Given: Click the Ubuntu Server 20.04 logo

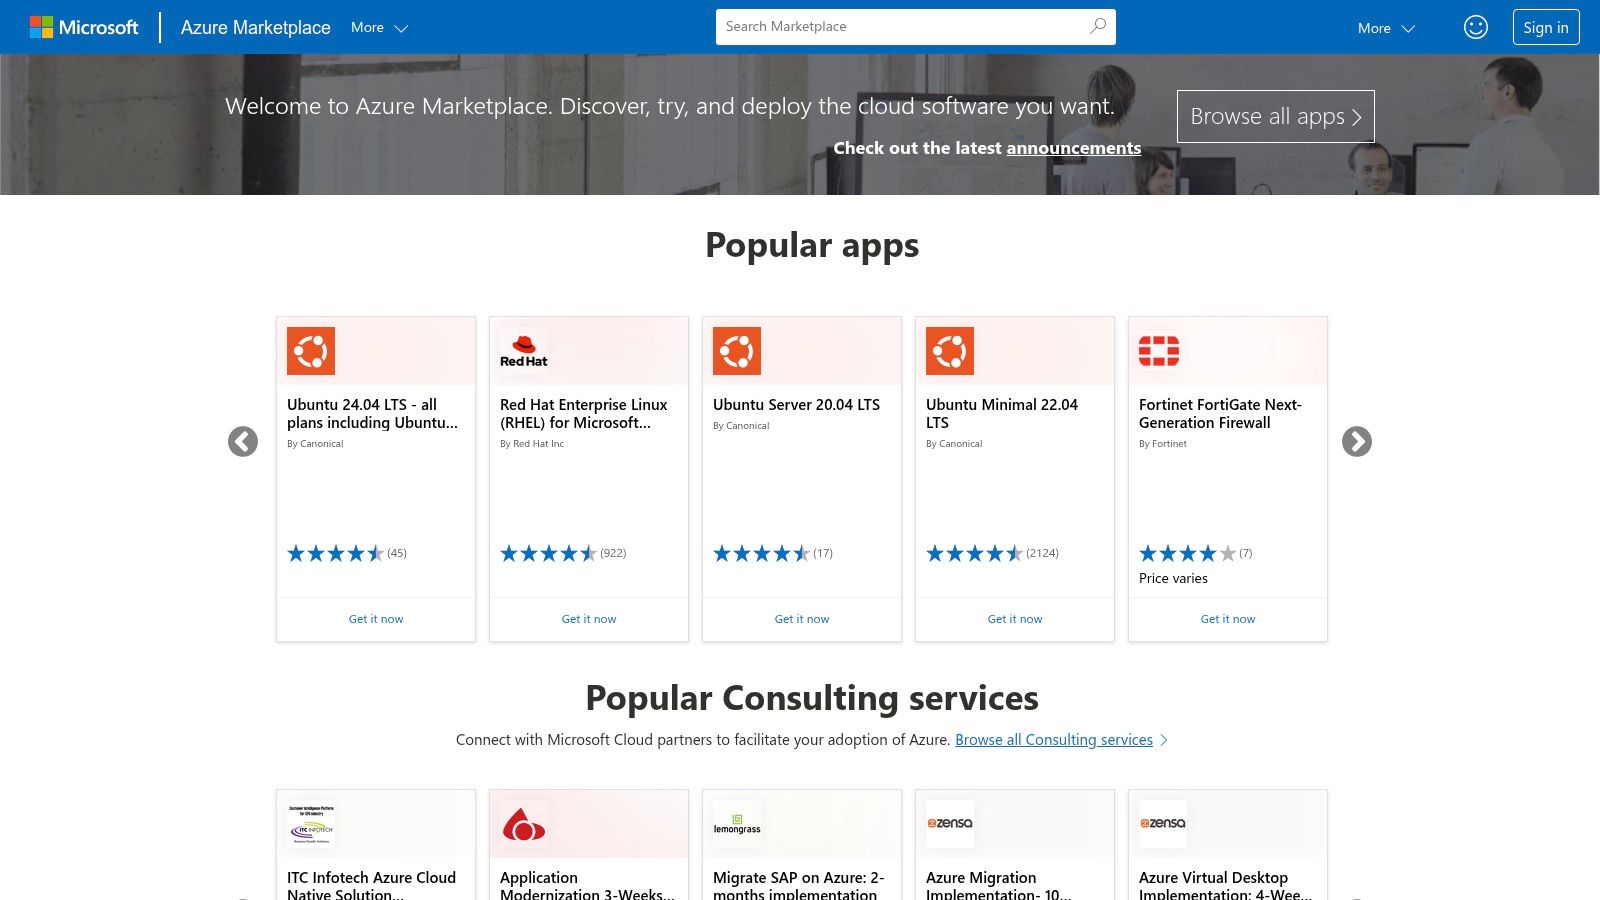Looking at the screenshot, I should pos(737,351).
